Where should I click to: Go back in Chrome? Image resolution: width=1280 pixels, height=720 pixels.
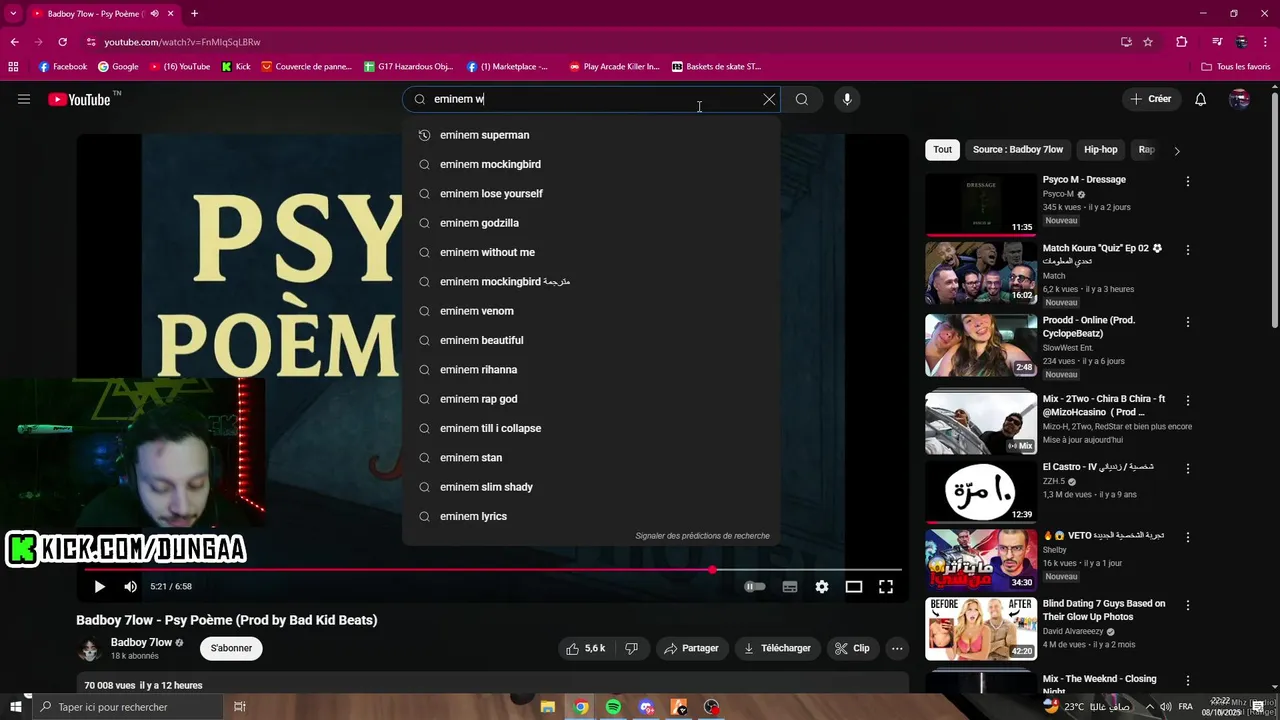(14, 42)
